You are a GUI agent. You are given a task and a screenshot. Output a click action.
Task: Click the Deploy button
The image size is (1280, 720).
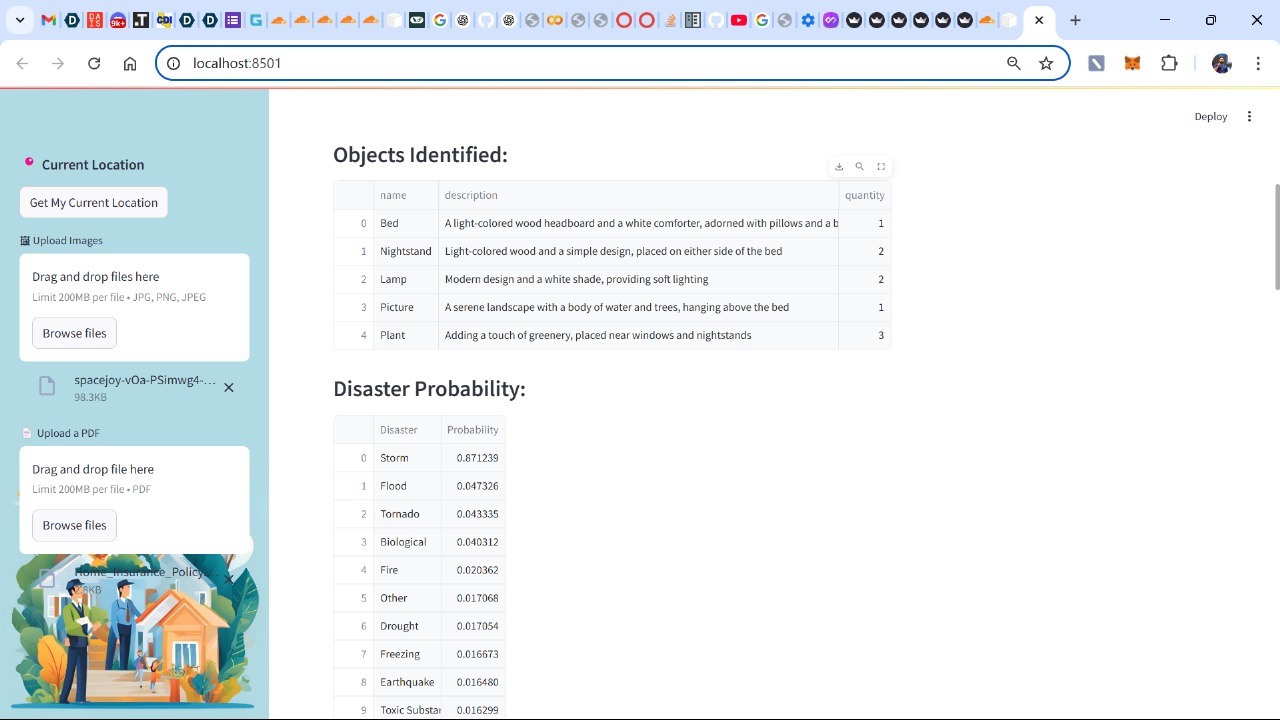1210,117
